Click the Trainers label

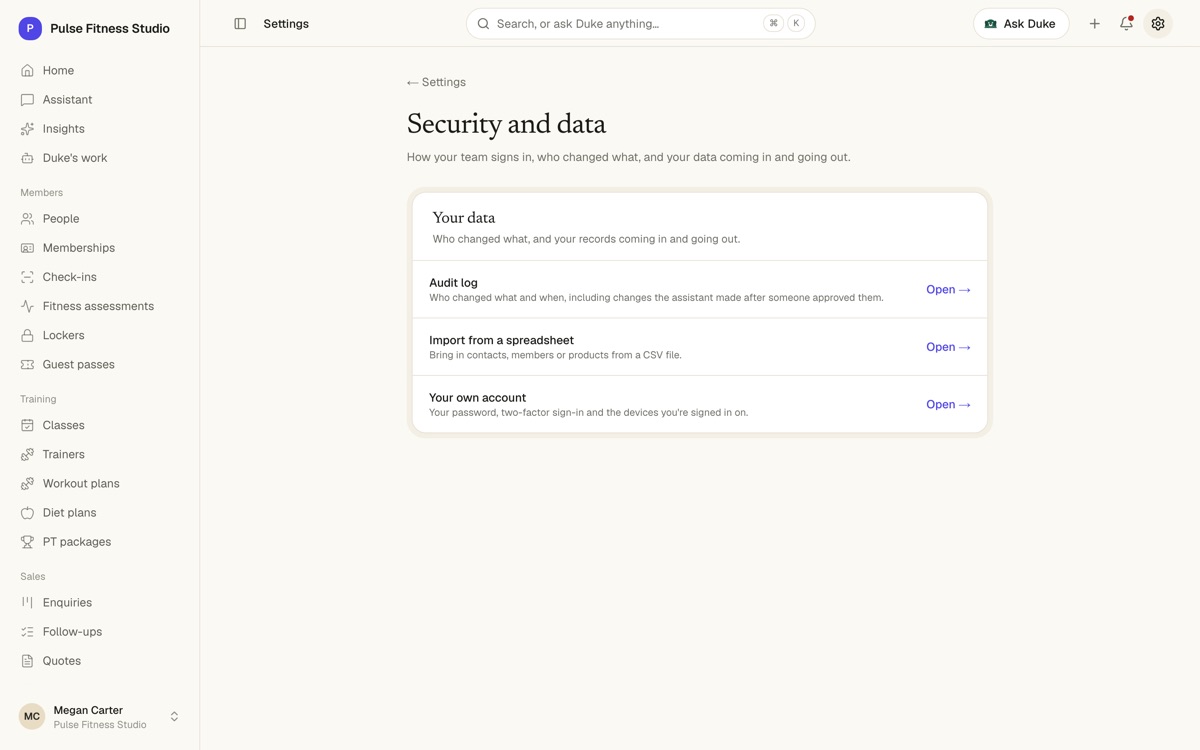click(x=64, y=454)
